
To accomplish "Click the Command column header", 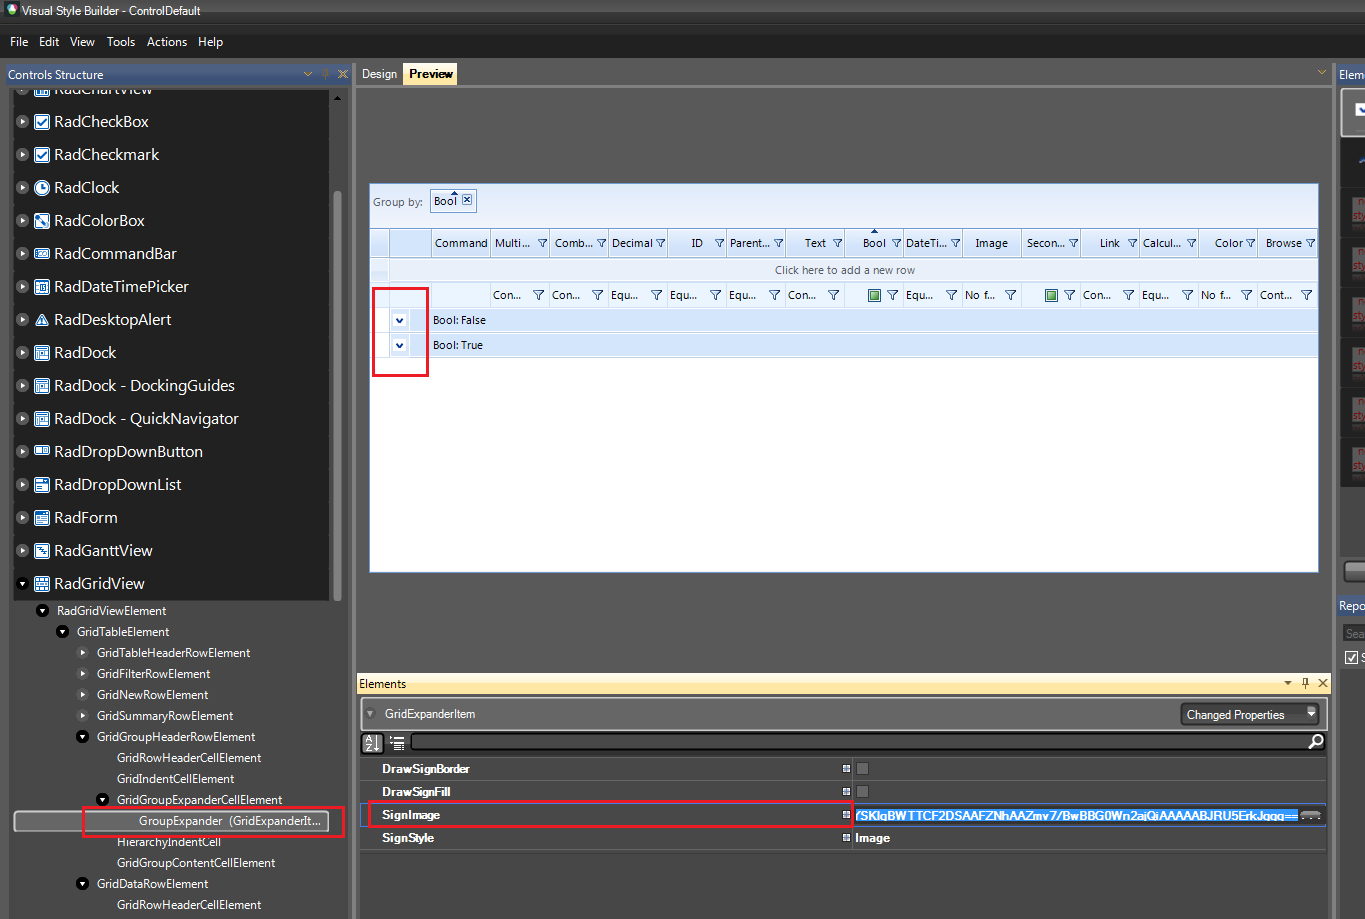I will coord(461,243).
